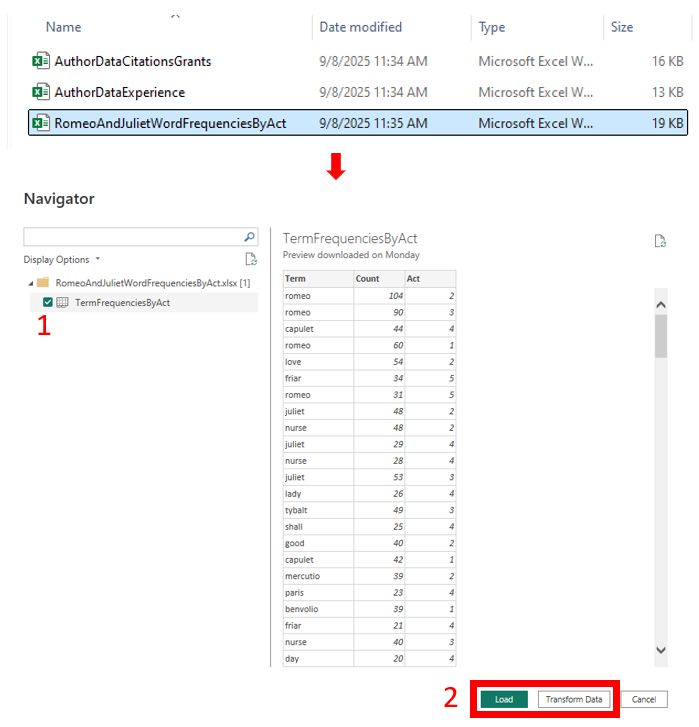This screenshot has width=699, height=727.
Task: Click the 'tybalt' term cell
Action: pos(318,510)
